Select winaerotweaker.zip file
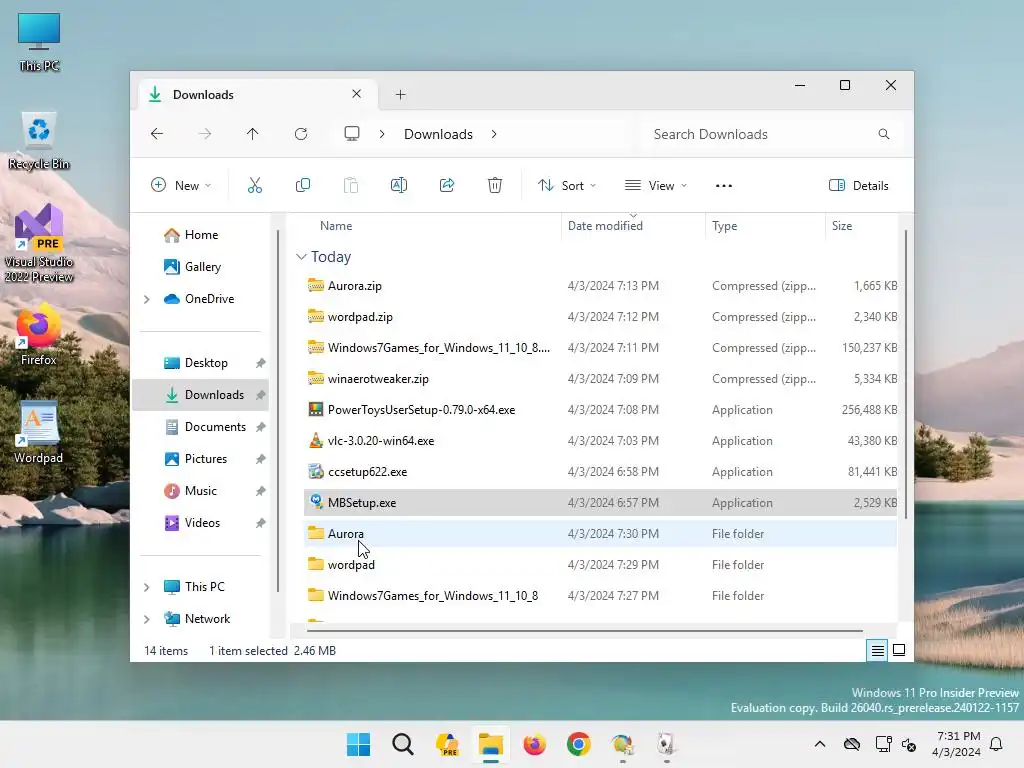 [601, 379]
